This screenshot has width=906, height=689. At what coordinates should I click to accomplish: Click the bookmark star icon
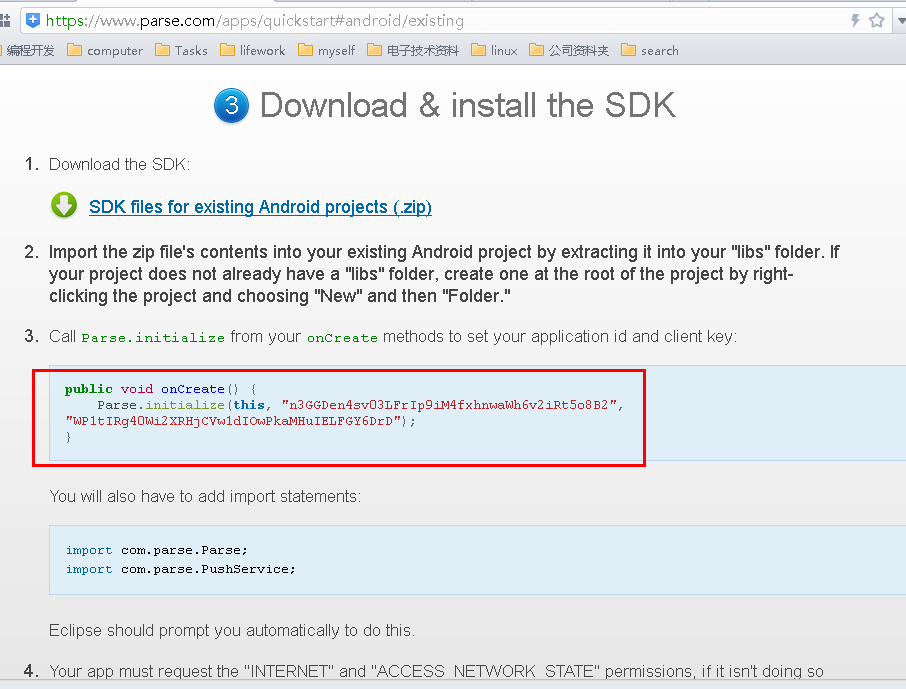point(877,21)
